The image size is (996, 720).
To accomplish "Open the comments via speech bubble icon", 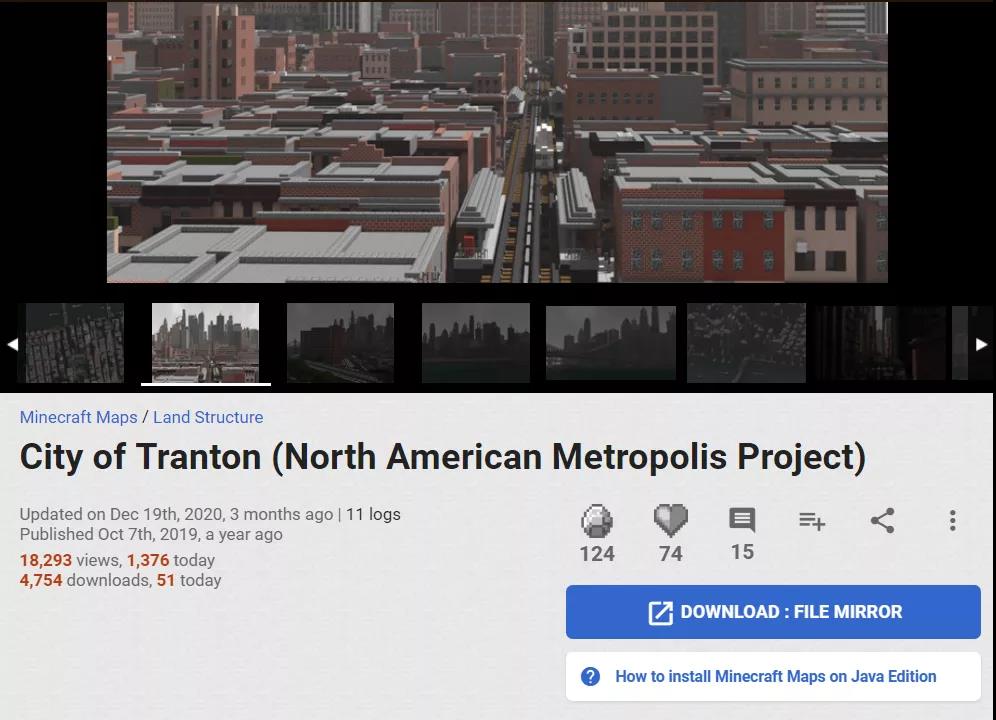I will pyautogui.click(x=742, y=520).
